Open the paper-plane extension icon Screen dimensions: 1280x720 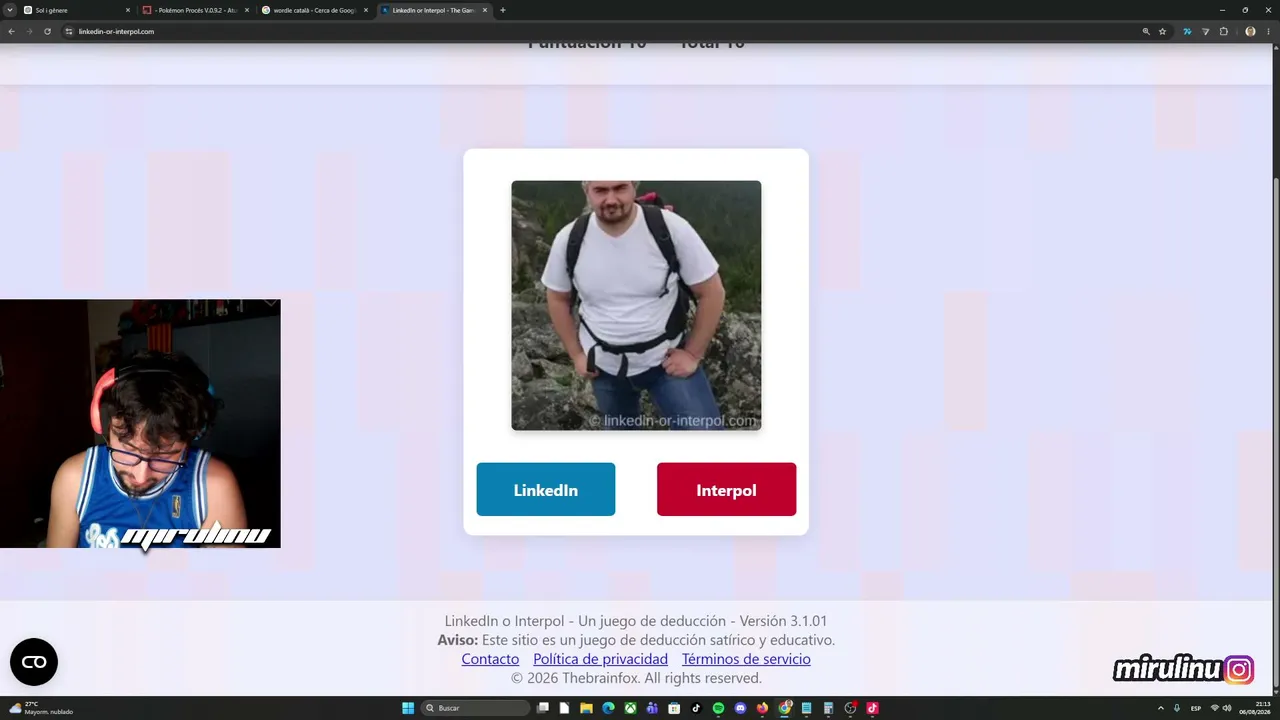point(1205,31)
